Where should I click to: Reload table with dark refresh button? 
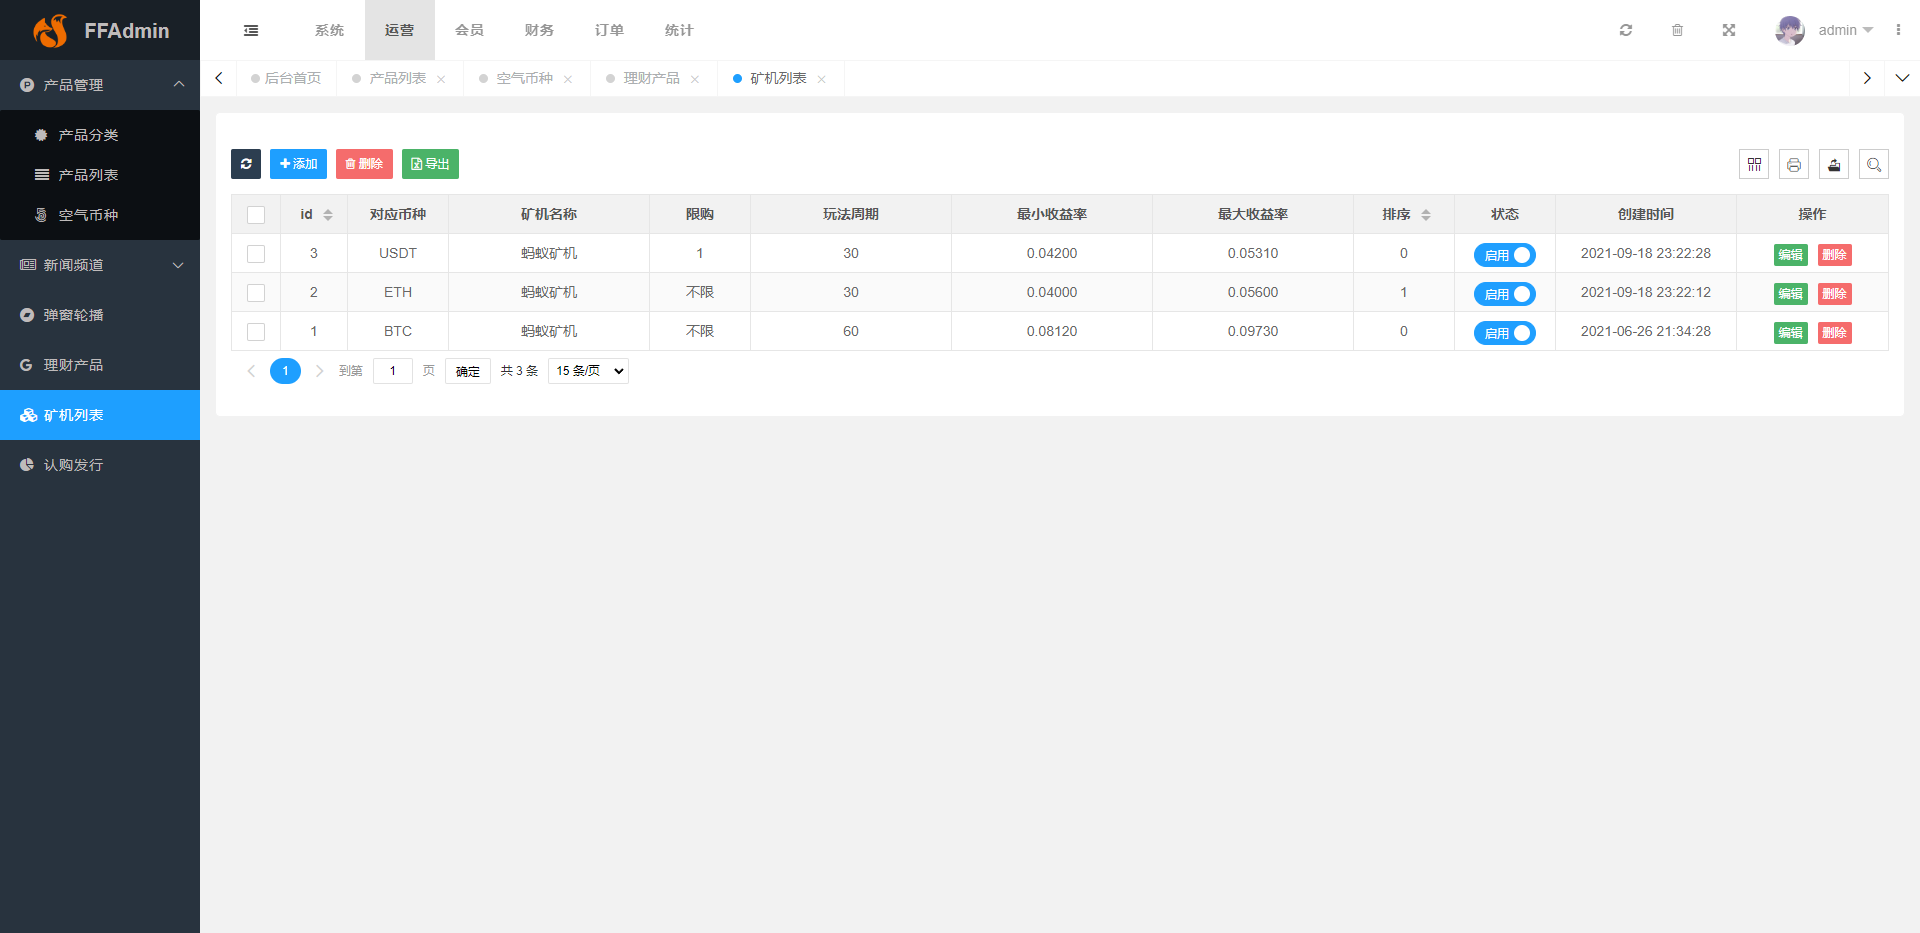click(246, 164)
